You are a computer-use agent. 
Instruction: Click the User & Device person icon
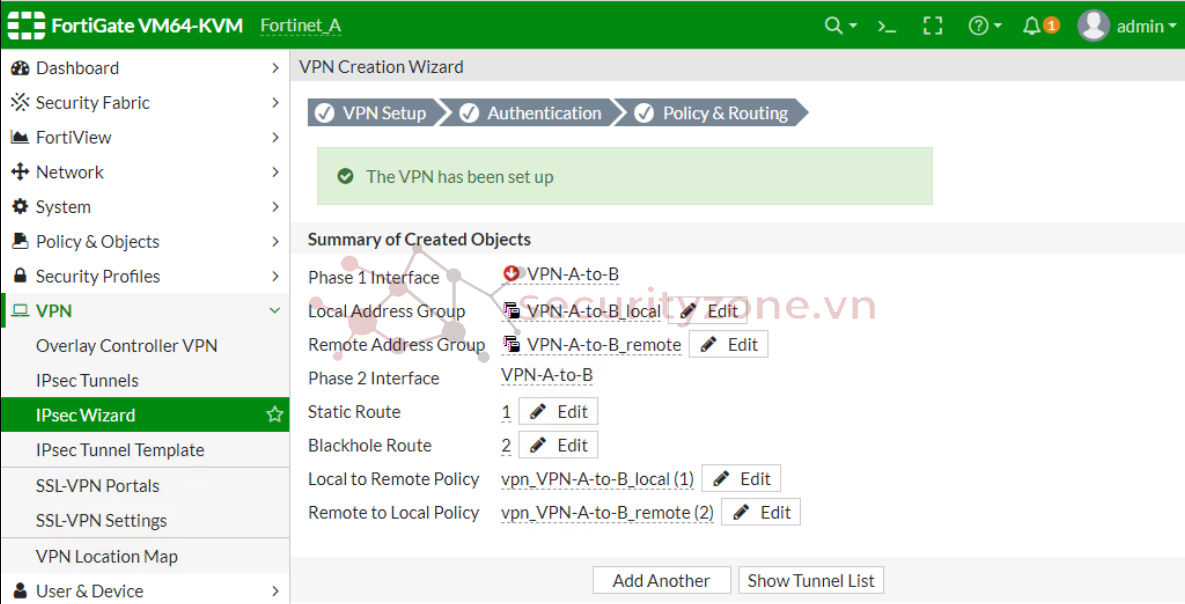[x=20, y=590]
